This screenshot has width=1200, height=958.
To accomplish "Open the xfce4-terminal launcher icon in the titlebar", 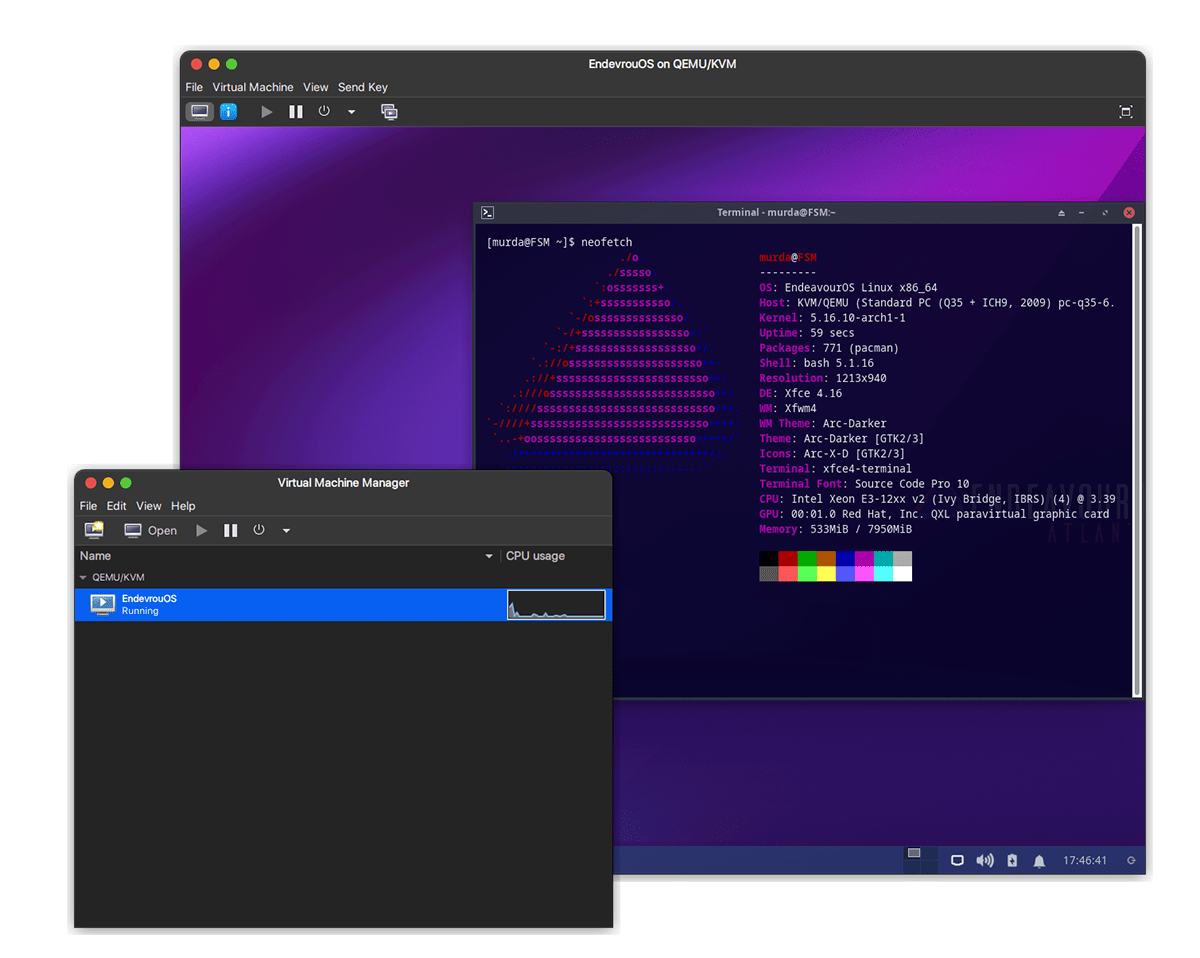I will [x=488, y=212].
